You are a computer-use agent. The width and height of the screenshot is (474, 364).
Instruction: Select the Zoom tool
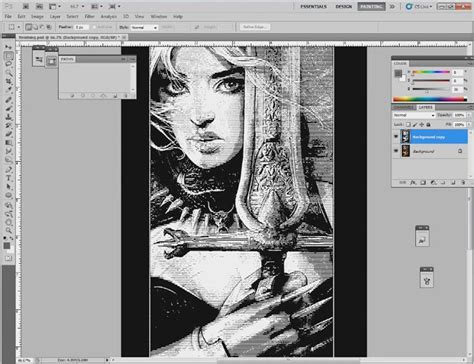8,231
